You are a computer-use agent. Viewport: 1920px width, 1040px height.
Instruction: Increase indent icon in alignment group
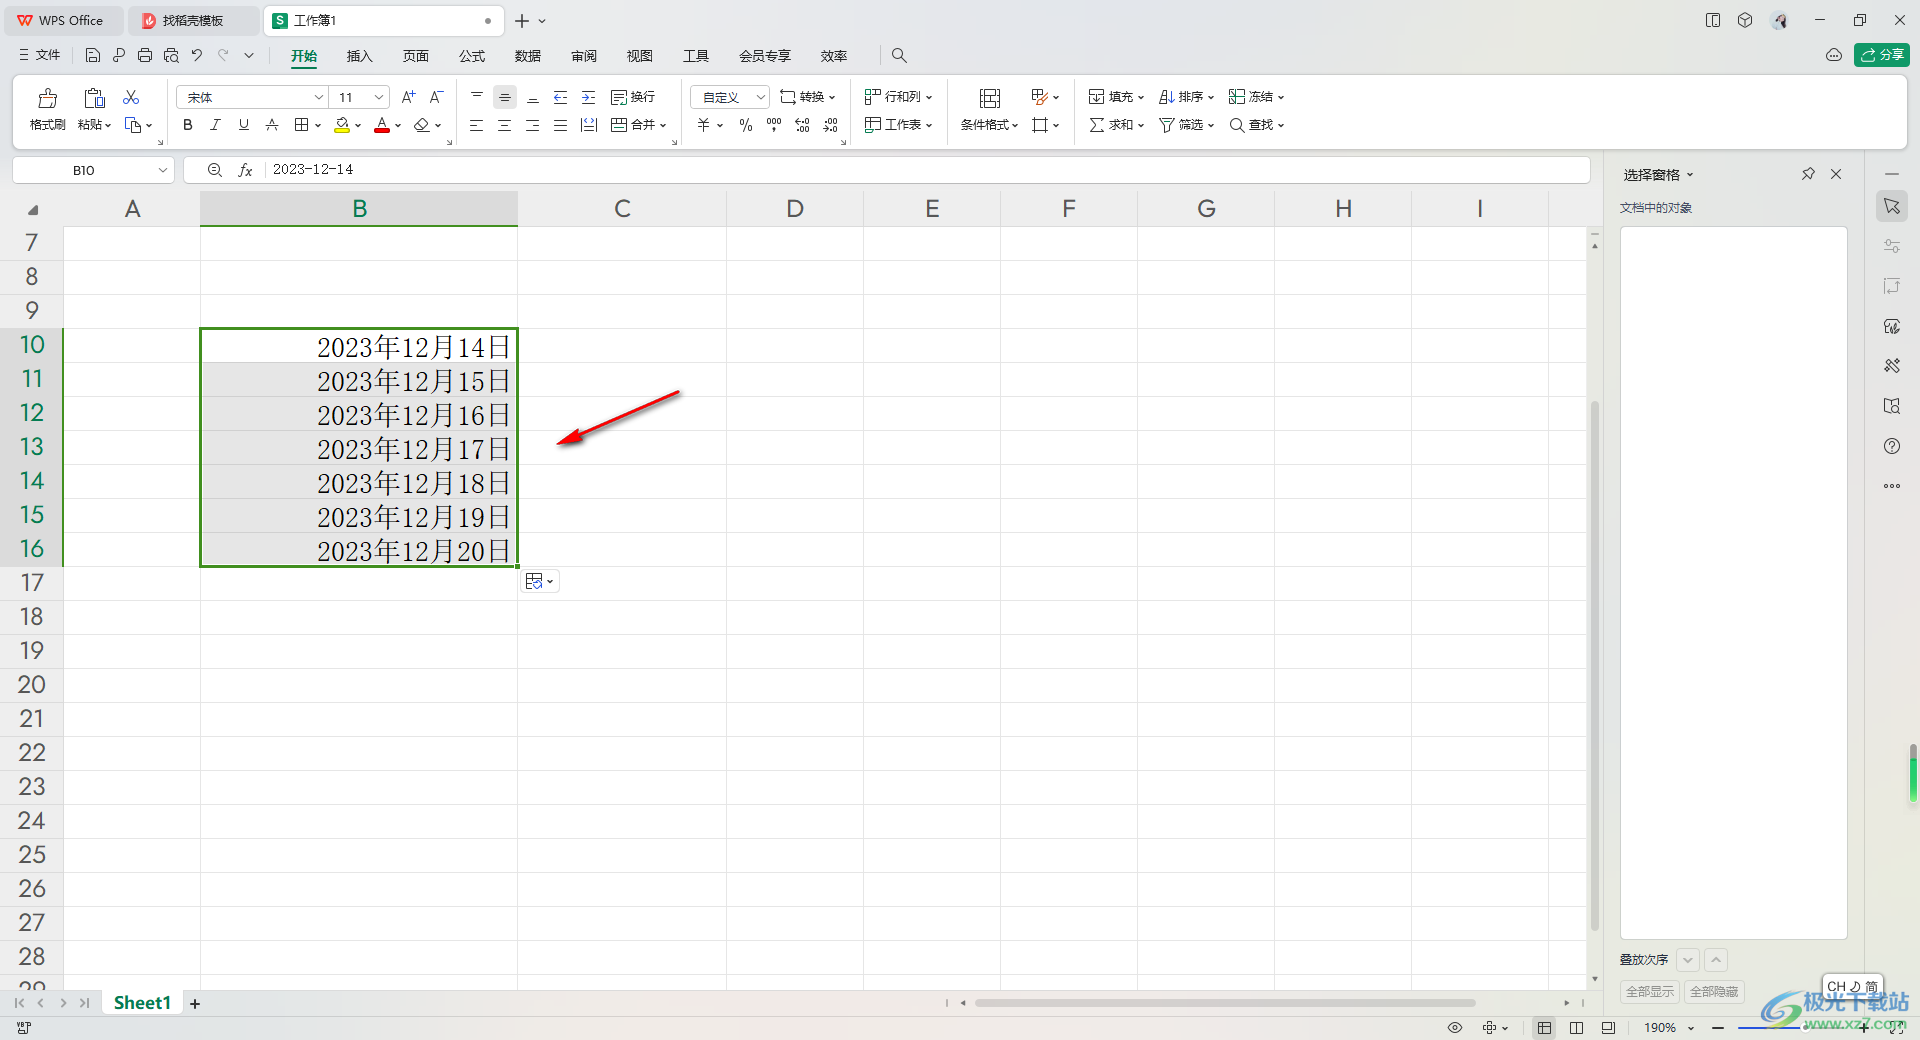589,97
